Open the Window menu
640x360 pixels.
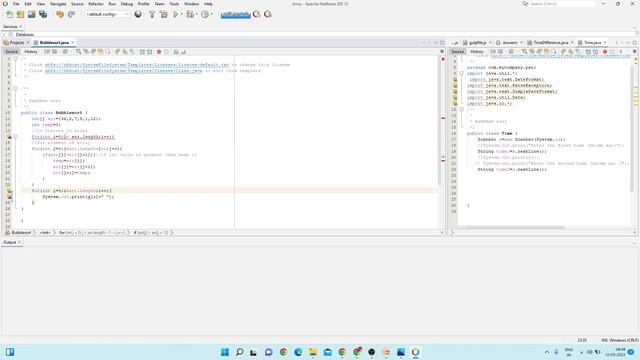pyautogui.click(x=191, y=4)
